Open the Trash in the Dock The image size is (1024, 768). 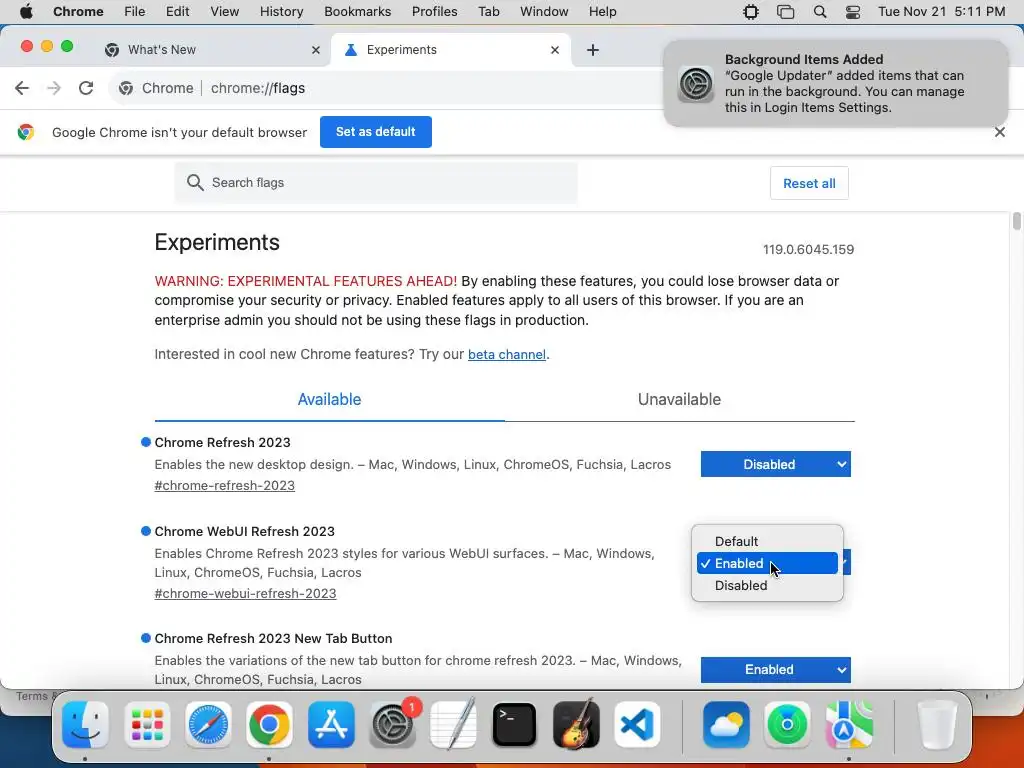[937, 724]
